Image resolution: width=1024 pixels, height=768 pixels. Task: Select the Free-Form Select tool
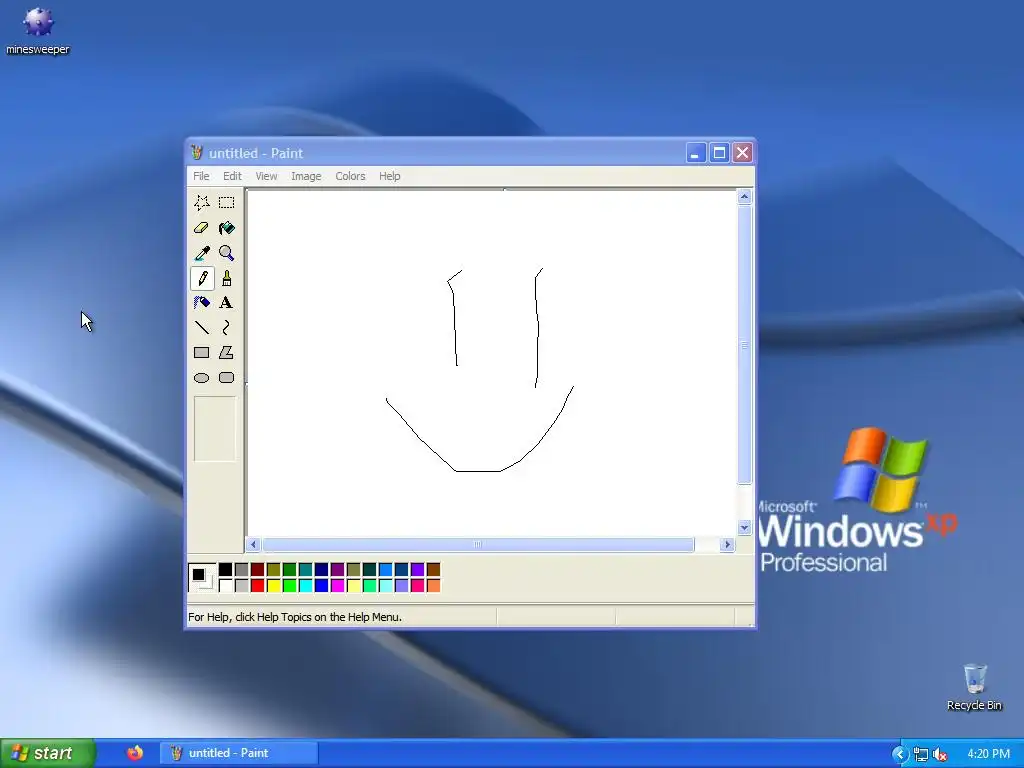[x=202, y=202]
